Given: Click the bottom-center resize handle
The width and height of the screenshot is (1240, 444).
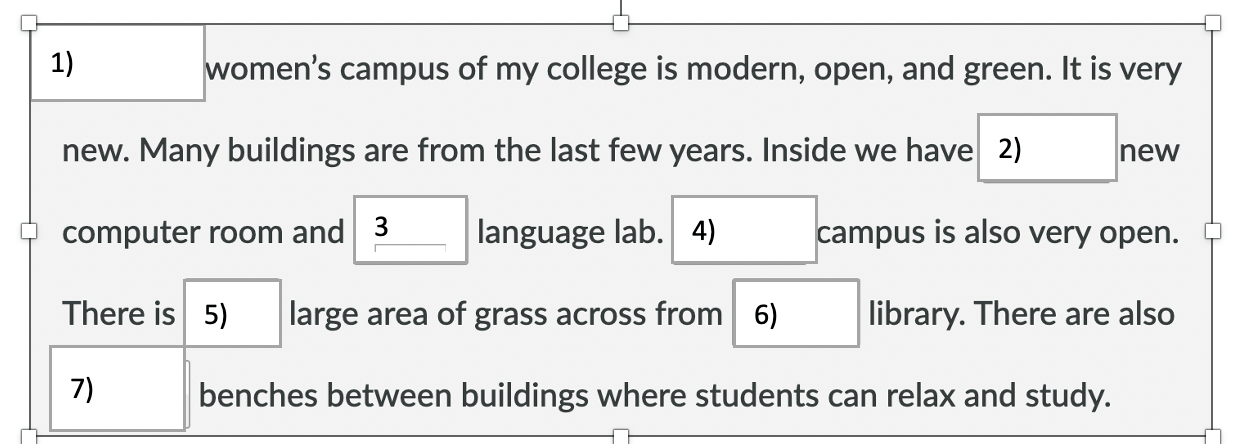Looking at the screenshot, I should (621, 437).
